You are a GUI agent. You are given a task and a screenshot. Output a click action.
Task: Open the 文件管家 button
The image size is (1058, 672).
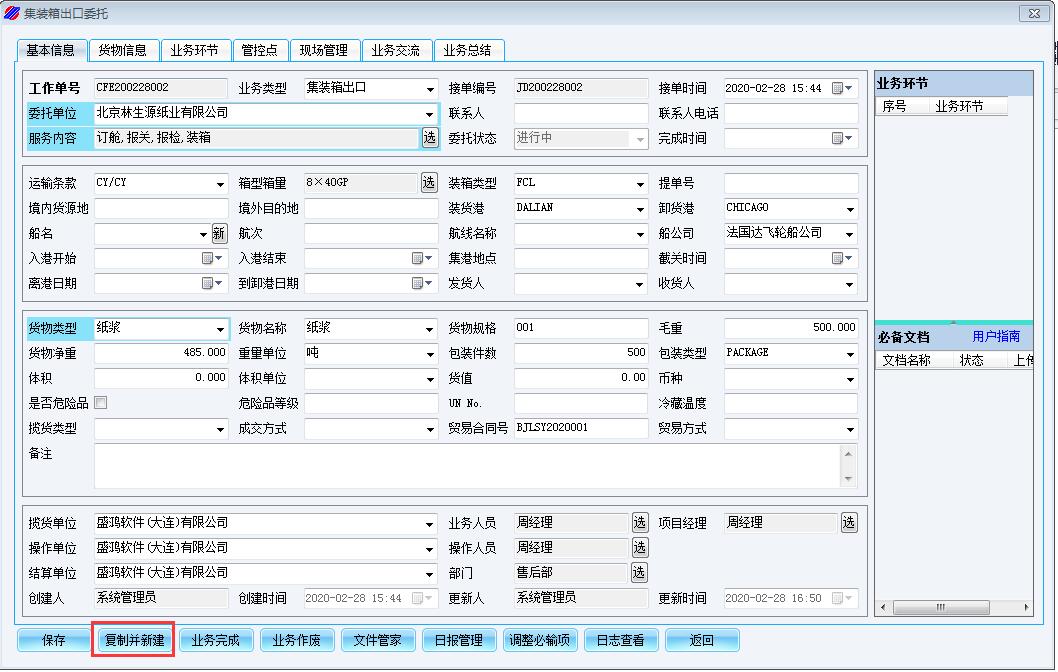pyautogui.click(x=377, y=640)
